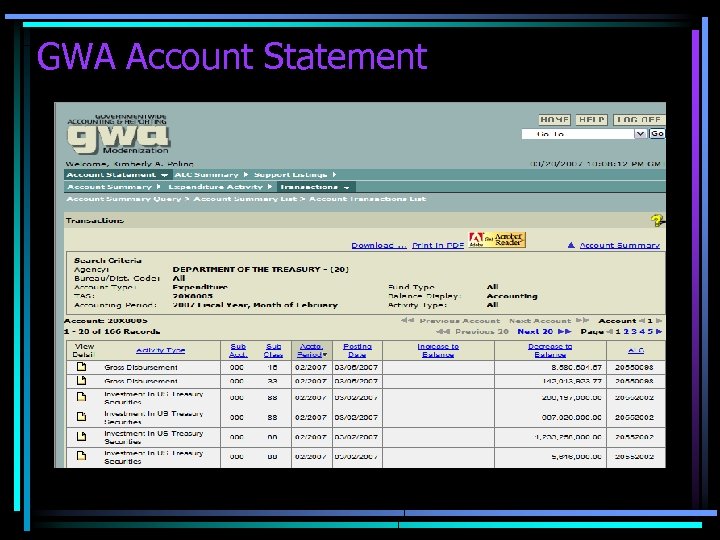The width and height of the screenshot is (720, 540).
Task: Go to page 3 of records
Action: (634, 332)
